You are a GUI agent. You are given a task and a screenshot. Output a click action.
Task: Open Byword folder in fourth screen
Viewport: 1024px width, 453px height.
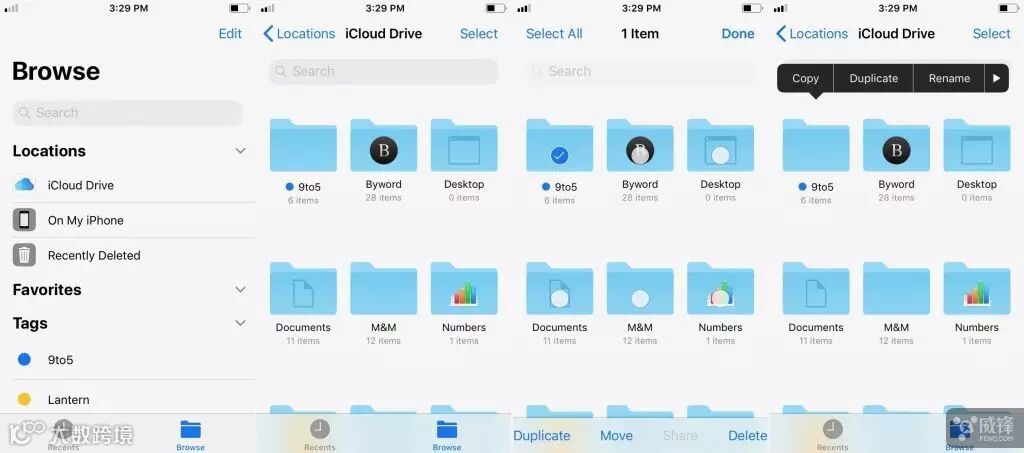coord(897,146)
